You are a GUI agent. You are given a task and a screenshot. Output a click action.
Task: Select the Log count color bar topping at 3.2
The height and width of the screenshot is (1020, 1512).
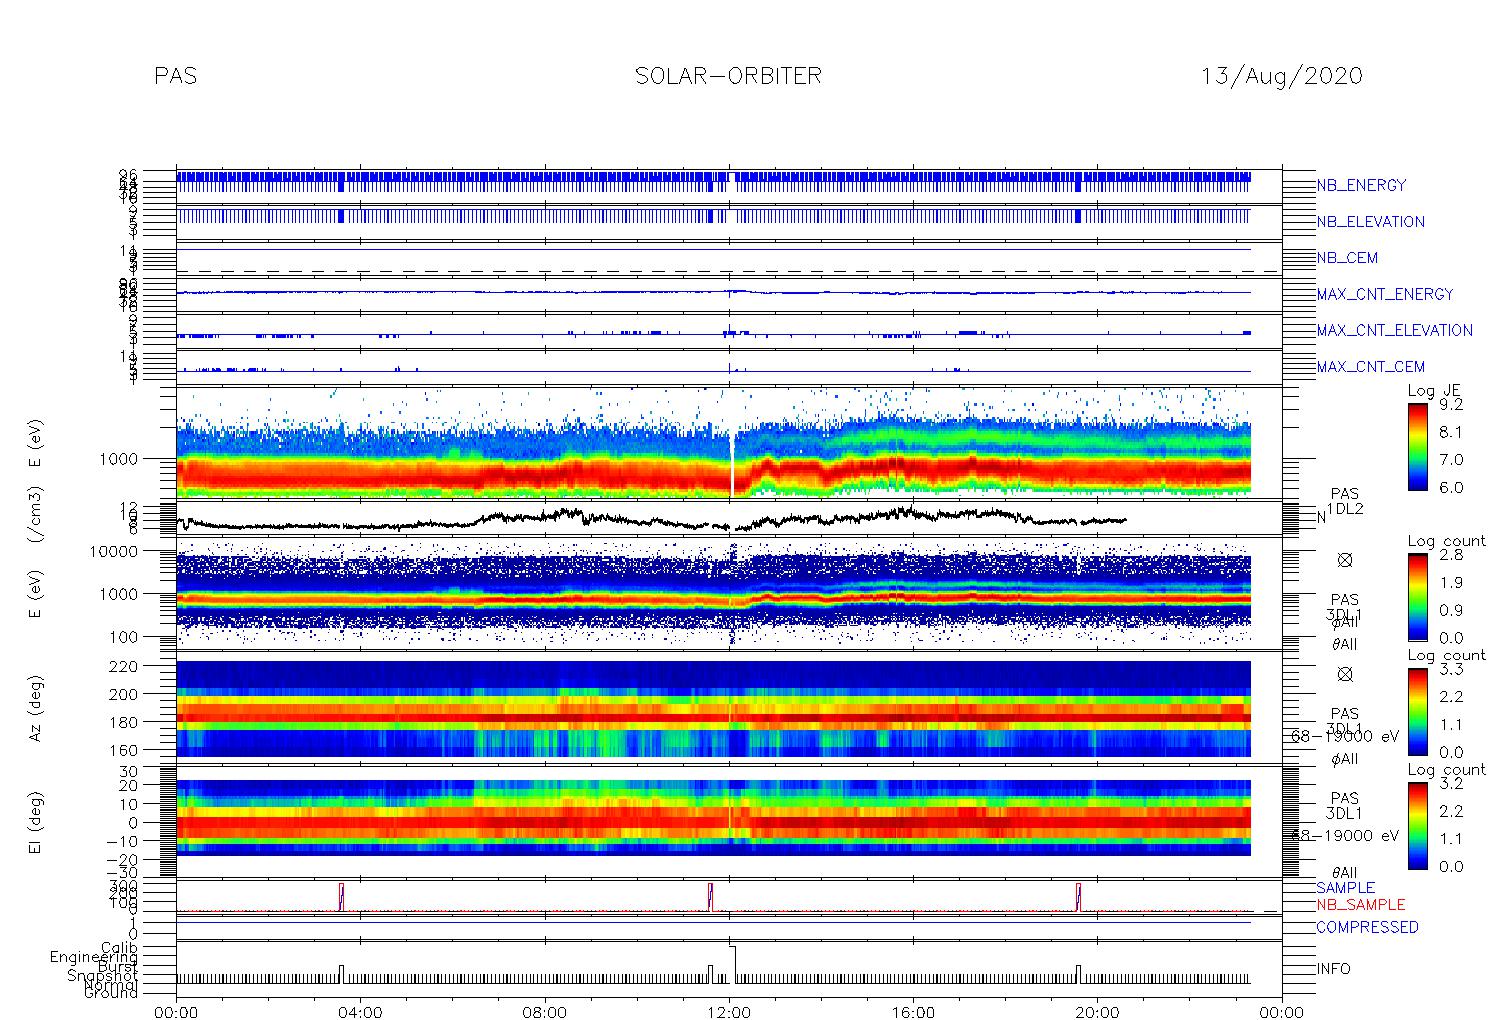tap(1417, 825)
